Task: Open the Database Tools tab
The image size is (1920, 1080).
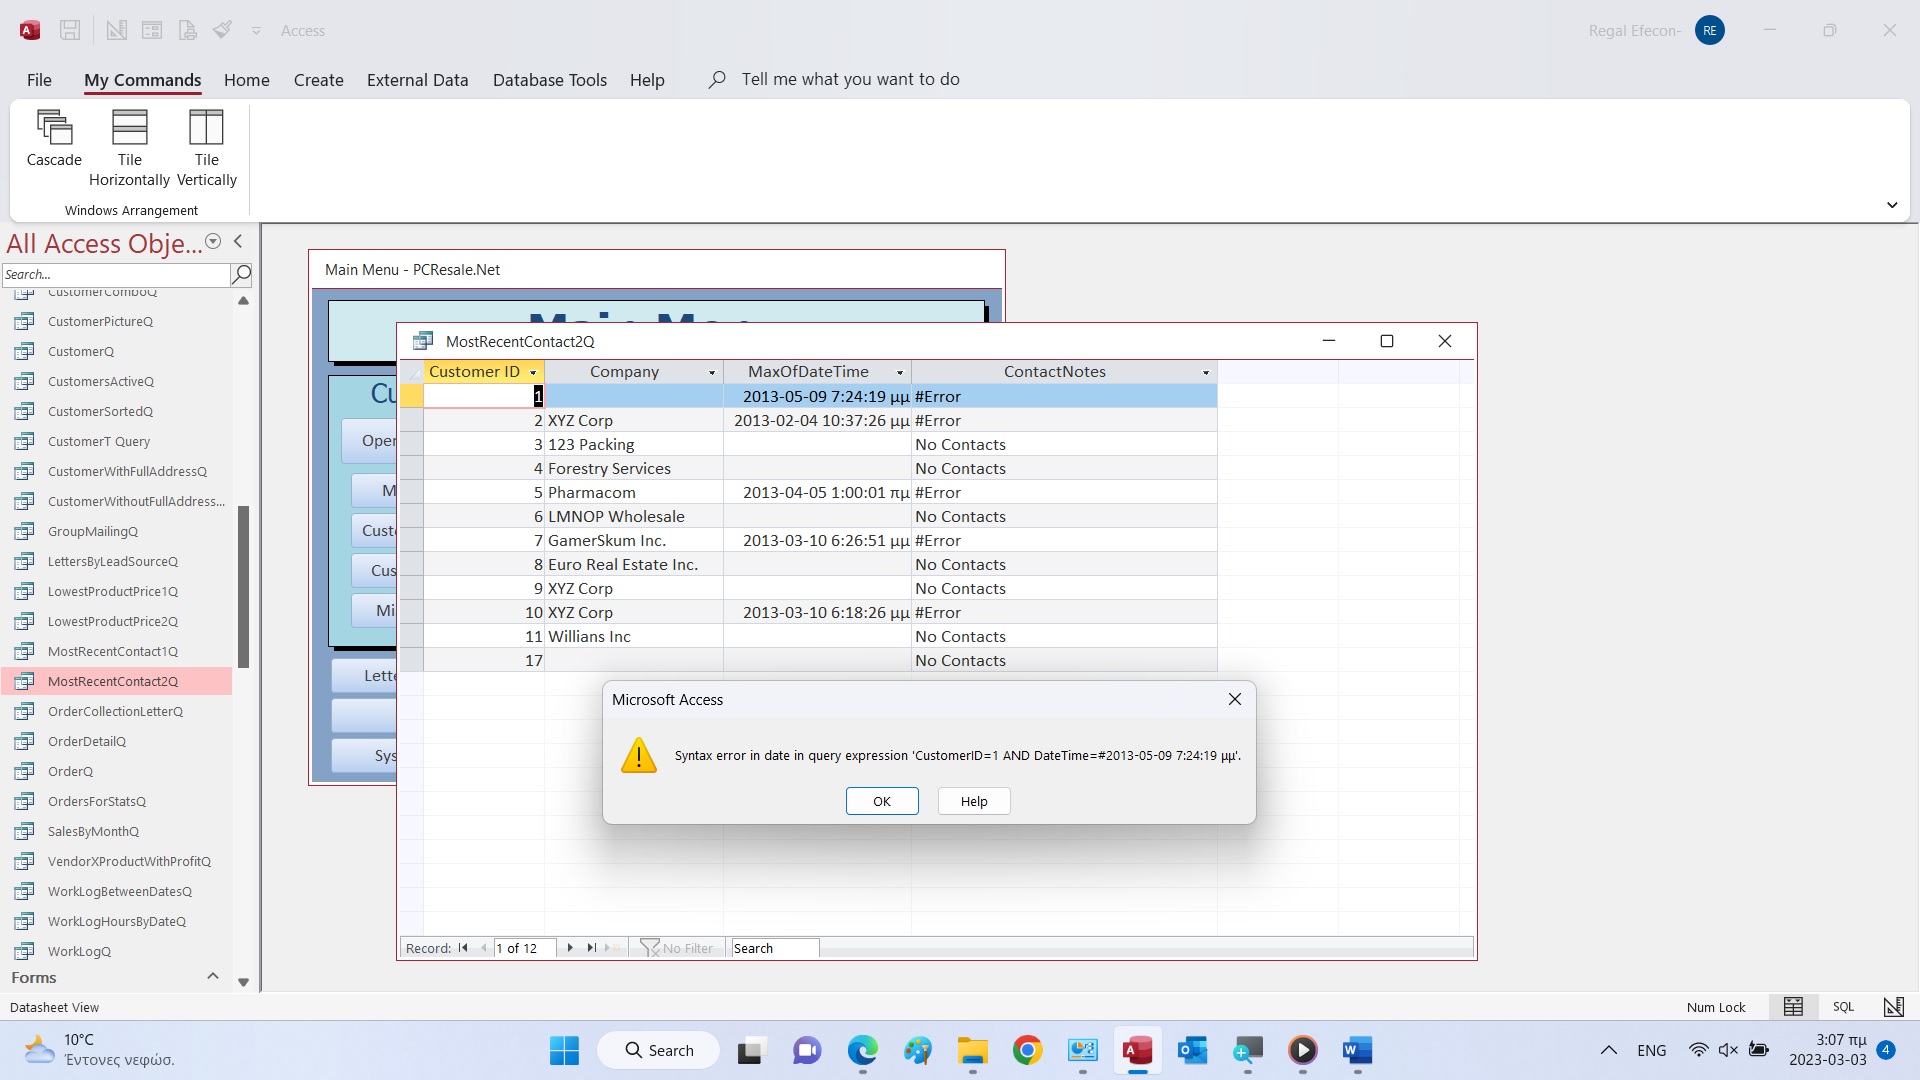Action: (549, 80)
